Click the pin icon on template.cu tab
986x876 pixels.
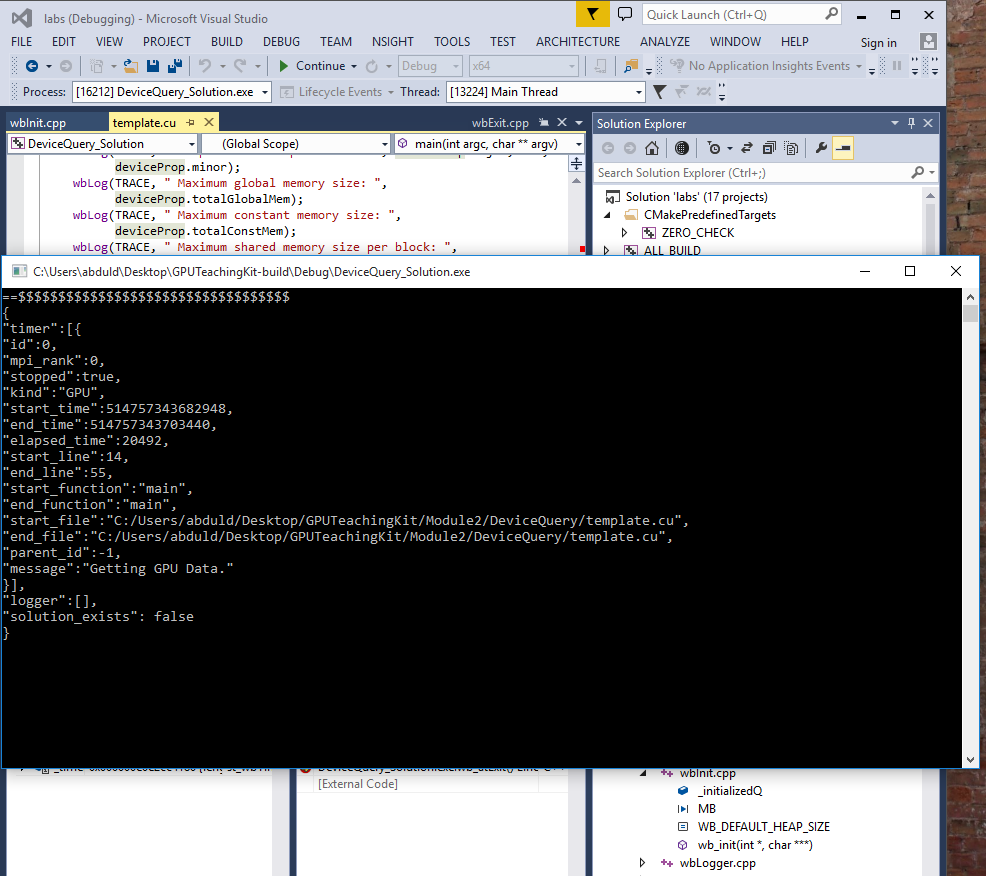[x=191, y=123]
